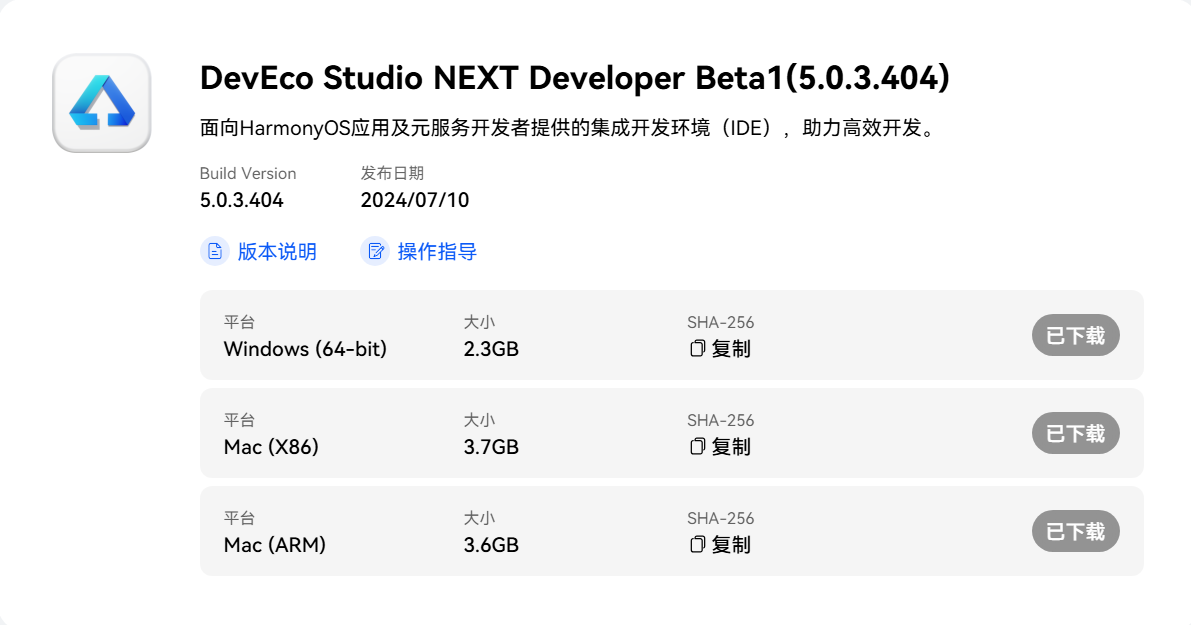Click 已下载 button for Mac (ARM)
This screenshot has width=1191, height=625.
[x=1076, y=531]
